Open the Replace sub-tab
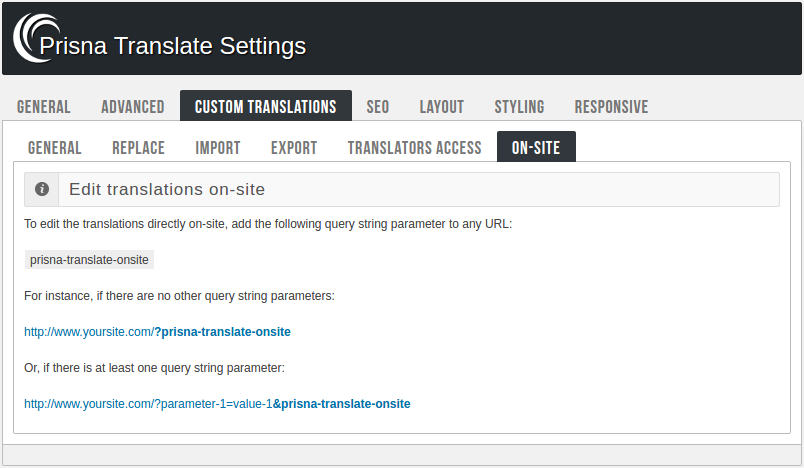Viewport: 804px width, 468px height. click(138, 148)
